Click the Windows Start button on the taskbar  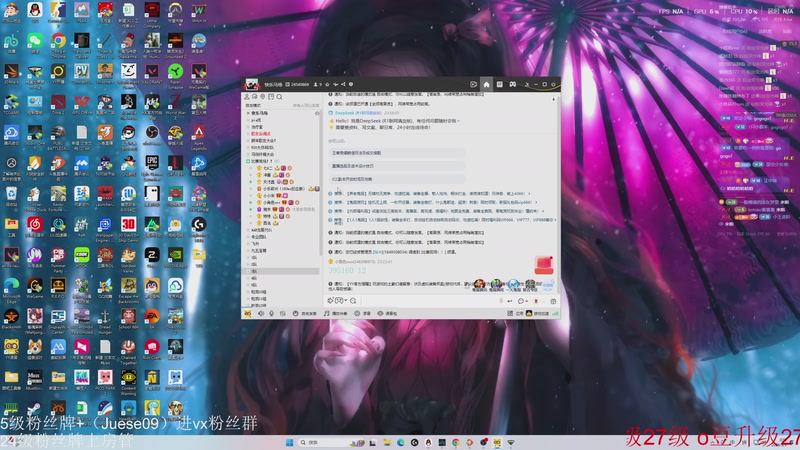289,442
